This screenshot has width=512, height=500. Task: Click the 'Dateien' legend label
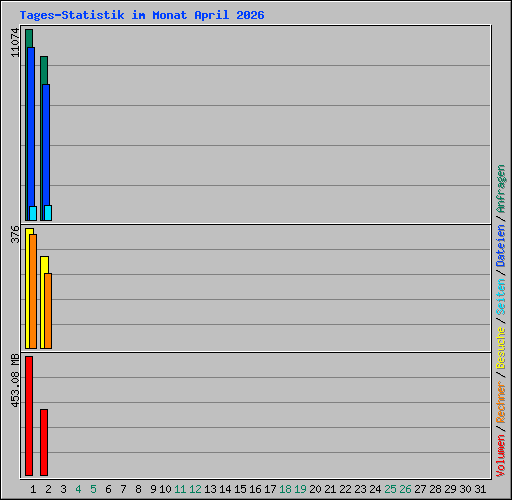[x=501, y=246]
